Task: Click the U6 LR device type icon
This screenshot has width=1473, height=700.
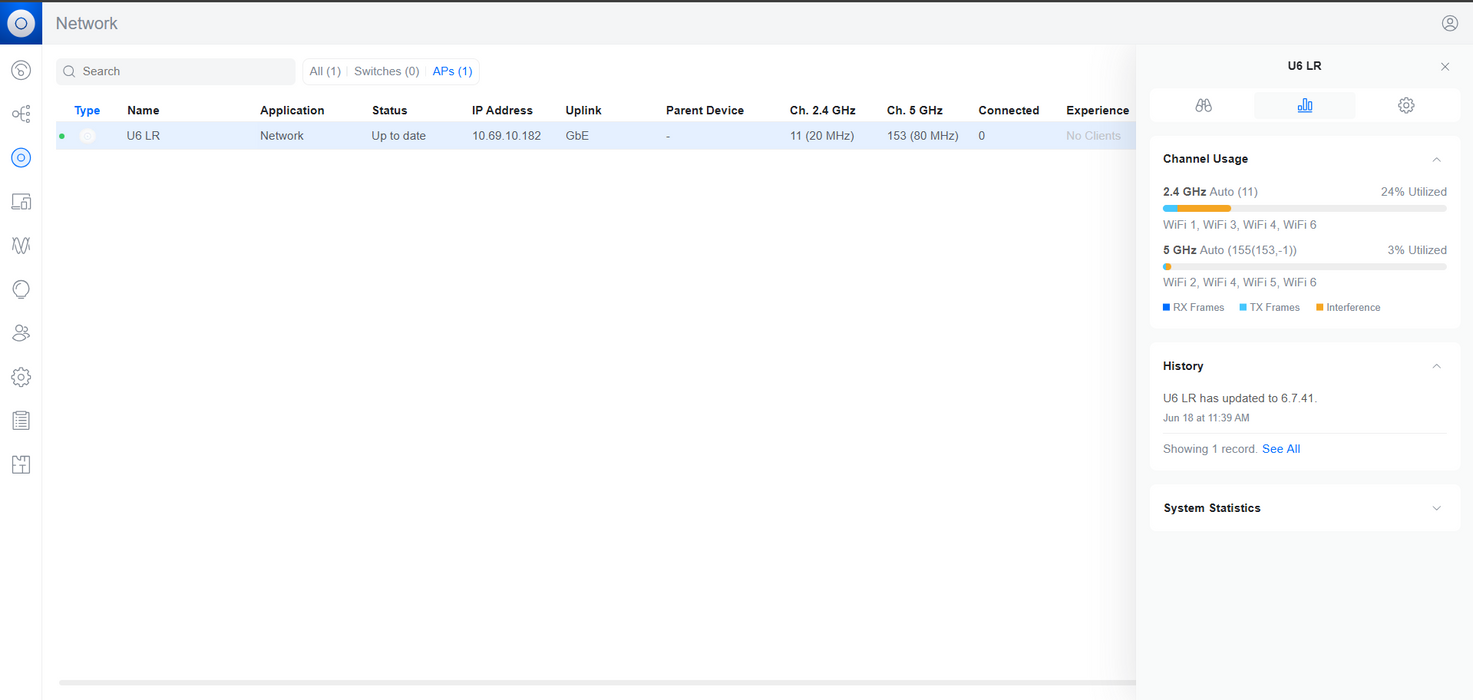Action: tap(87, 136)
